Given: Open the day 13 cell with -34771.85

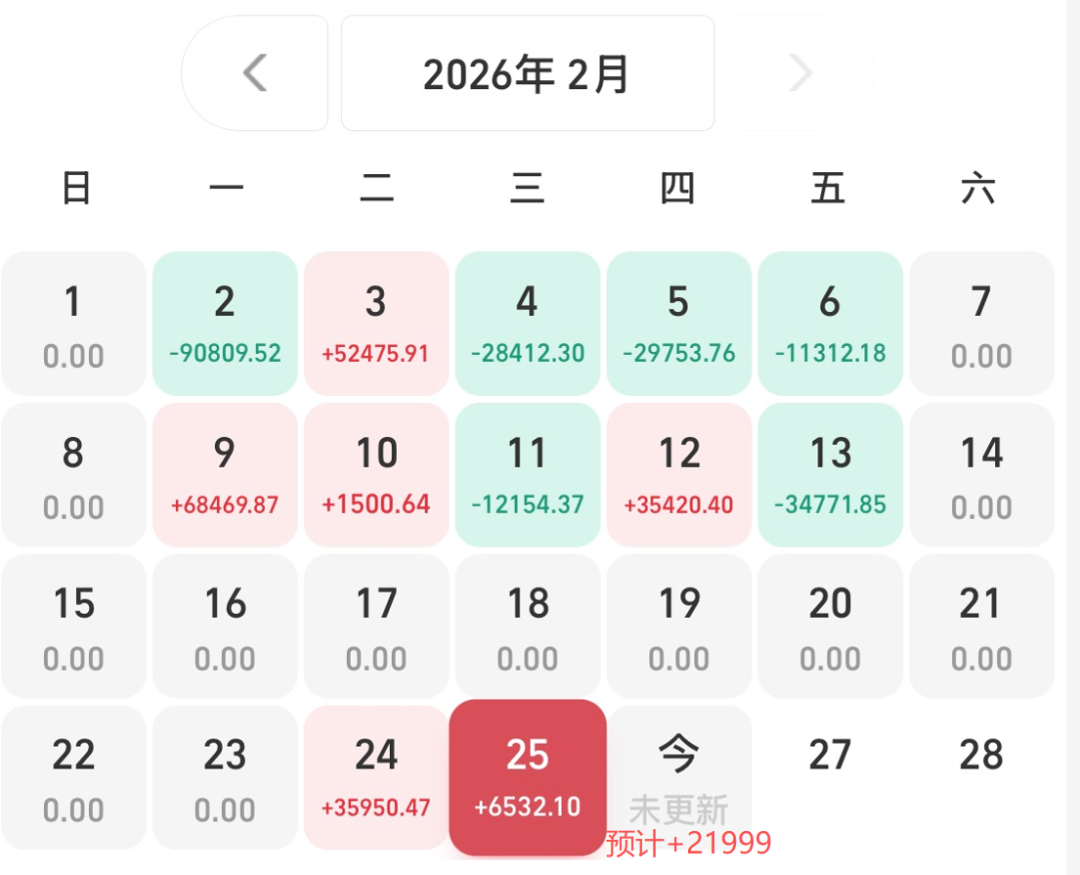Looking at the screenshot, I should tap(831, 475).
